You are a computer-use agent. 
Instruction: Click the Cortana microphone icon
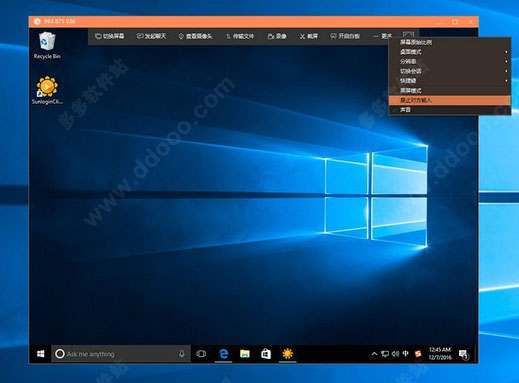(182, 354)
